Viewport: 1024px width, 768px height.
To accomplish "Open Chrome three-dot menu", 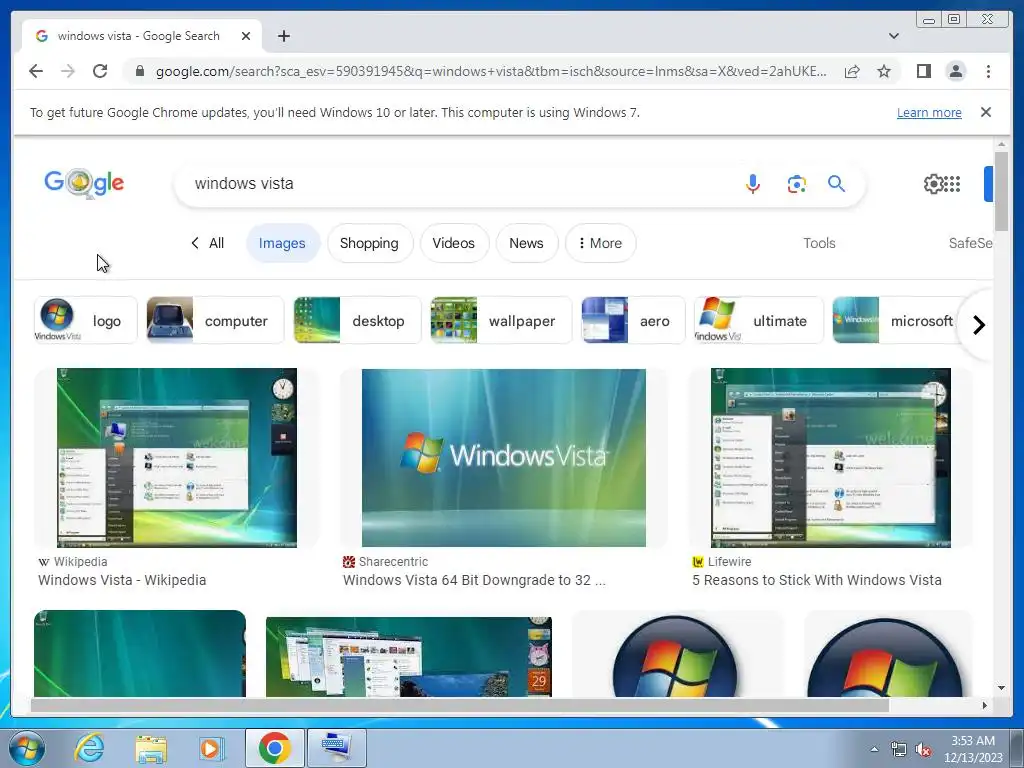I will point(988,71).
